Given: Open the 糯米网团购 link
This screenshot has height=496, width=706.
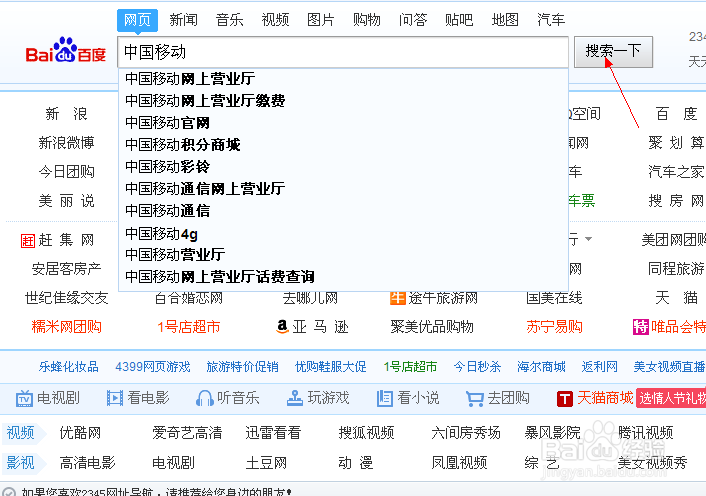Looking at the screenshot, I should (x=66, y=326).
